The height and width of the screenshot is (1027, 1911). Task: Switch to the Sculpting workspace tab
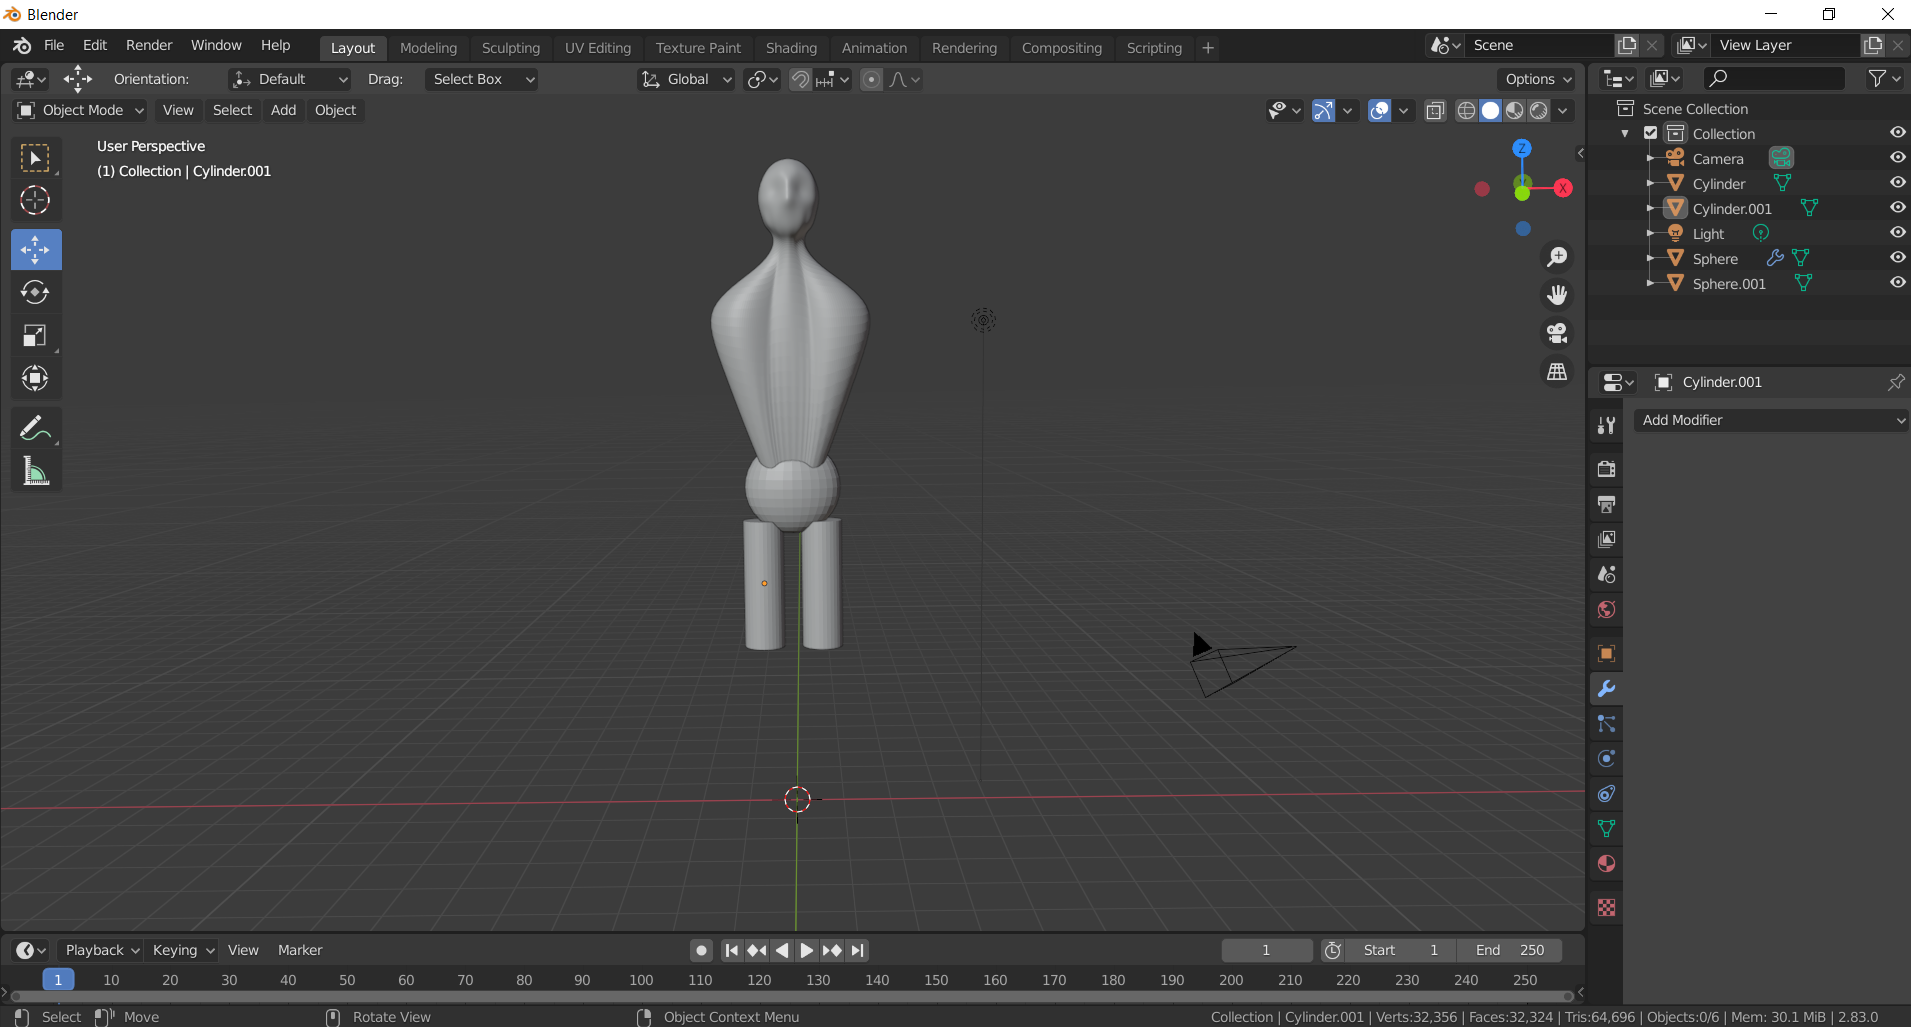(x=510, y=48)
